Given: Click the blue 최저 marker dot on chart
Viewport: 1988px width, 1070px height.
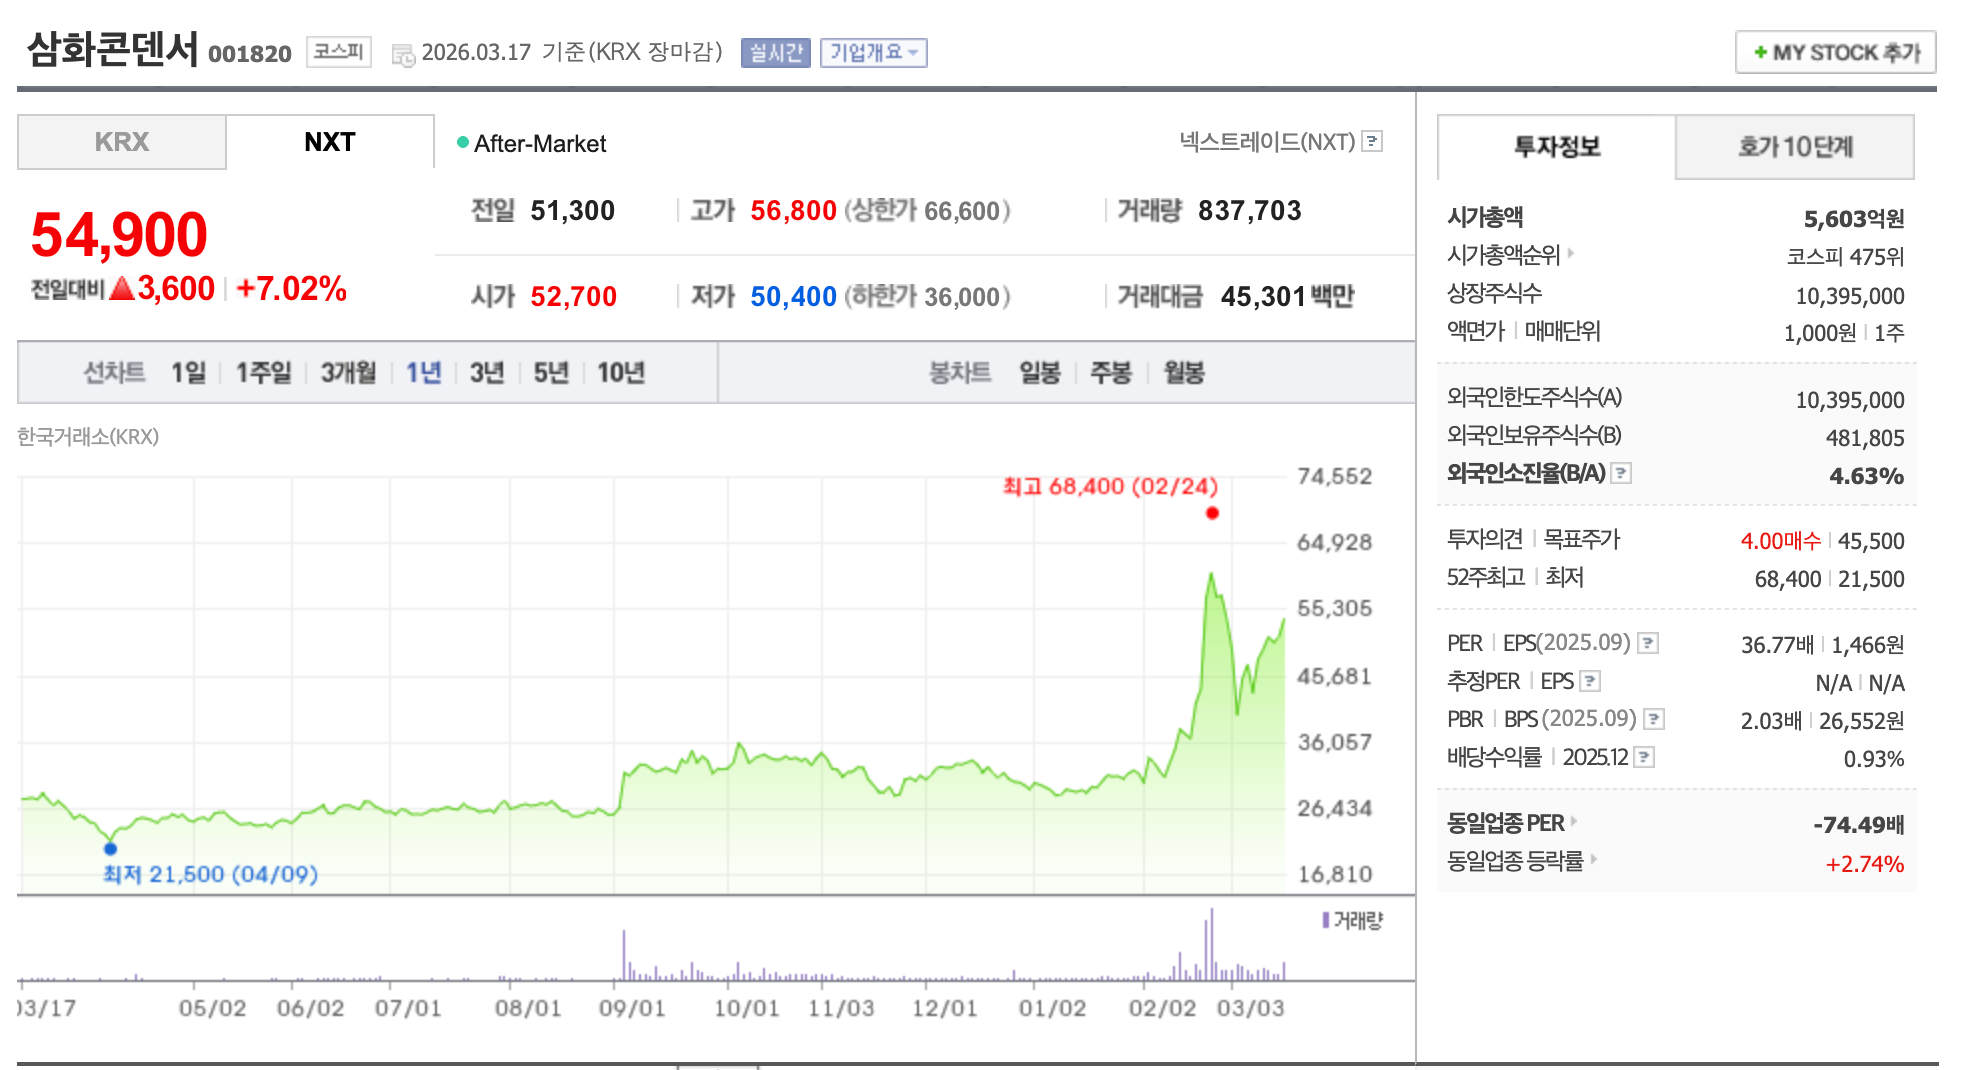Looking at the screenshot, I should 110,849.
